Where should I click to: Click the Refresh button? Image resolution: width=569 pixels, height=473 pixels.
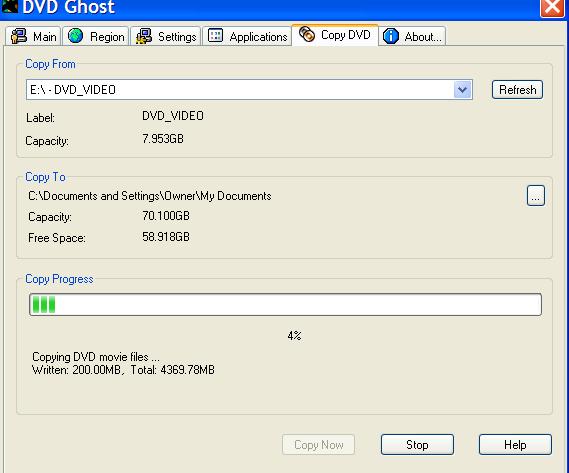point(517,90)
